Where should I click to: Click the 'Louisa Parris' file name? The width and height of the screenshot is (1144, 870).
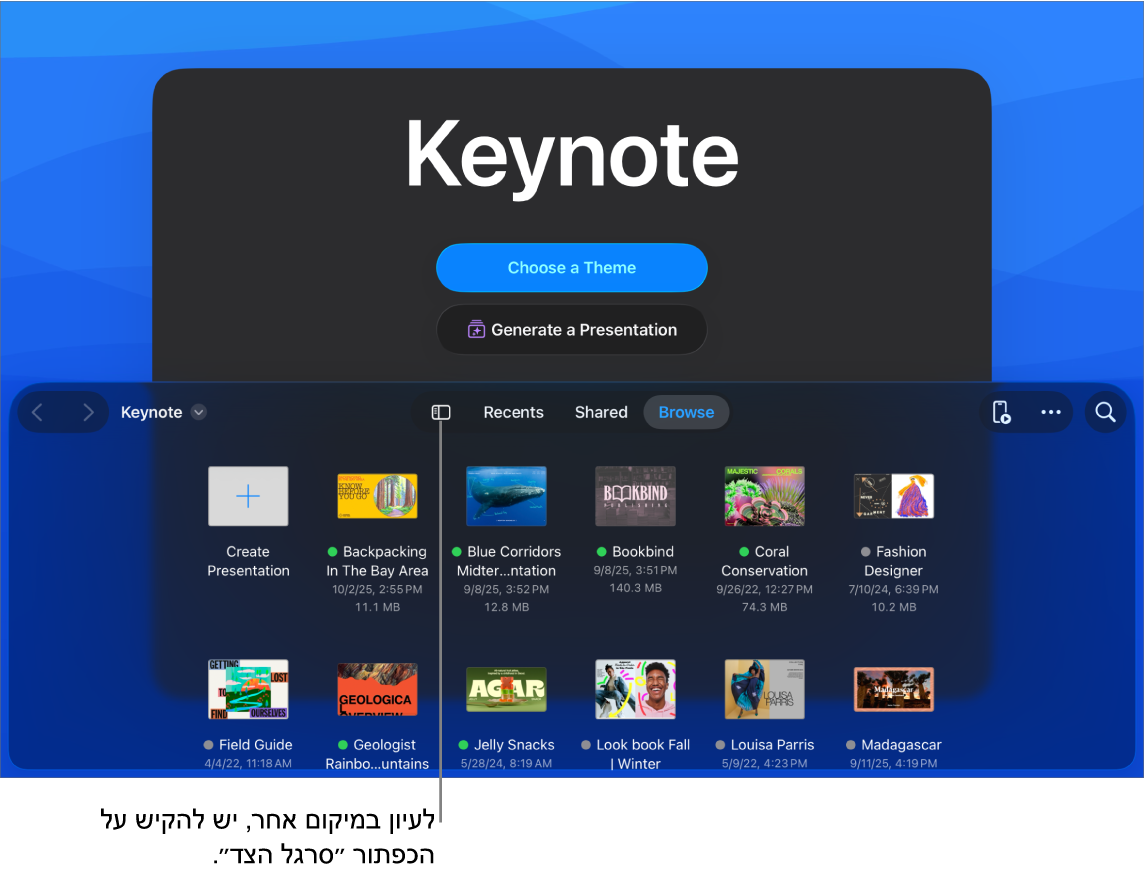point(772,745)
